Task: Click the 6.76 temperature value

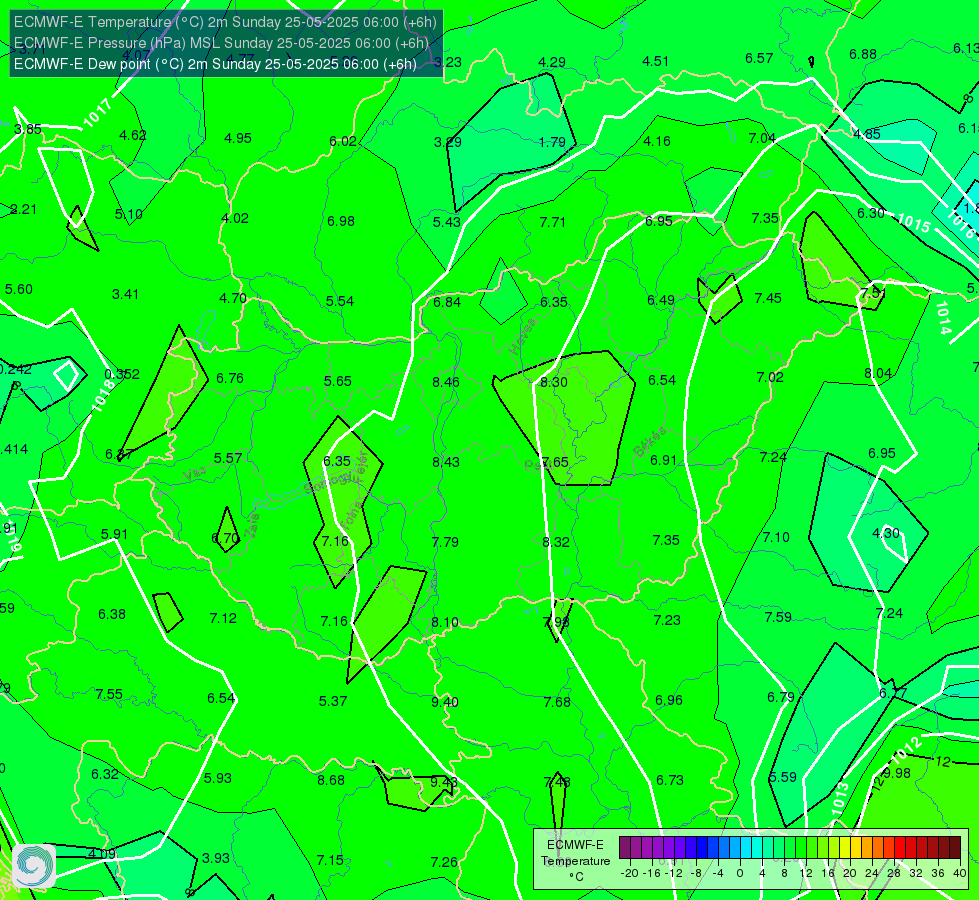Action: pyautogui.click(x=230, y=378)
